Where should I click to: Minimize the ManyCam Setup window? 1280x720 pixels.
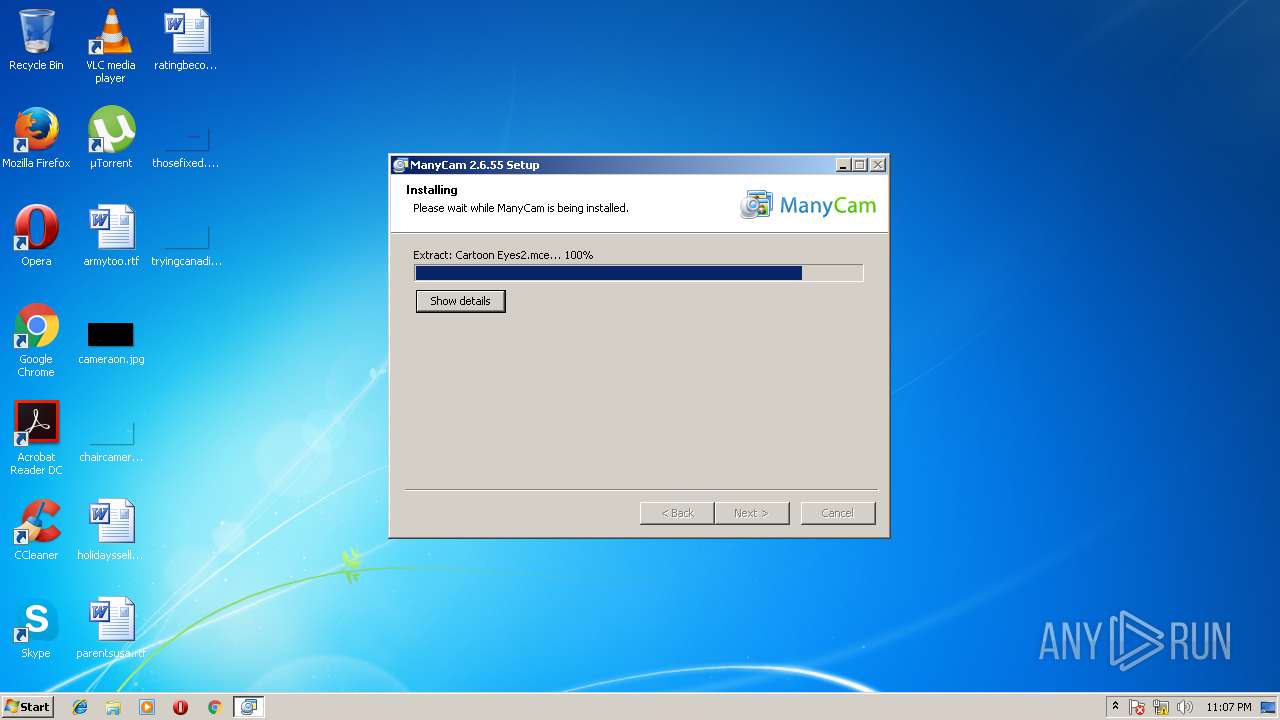[x=842, y=165]
